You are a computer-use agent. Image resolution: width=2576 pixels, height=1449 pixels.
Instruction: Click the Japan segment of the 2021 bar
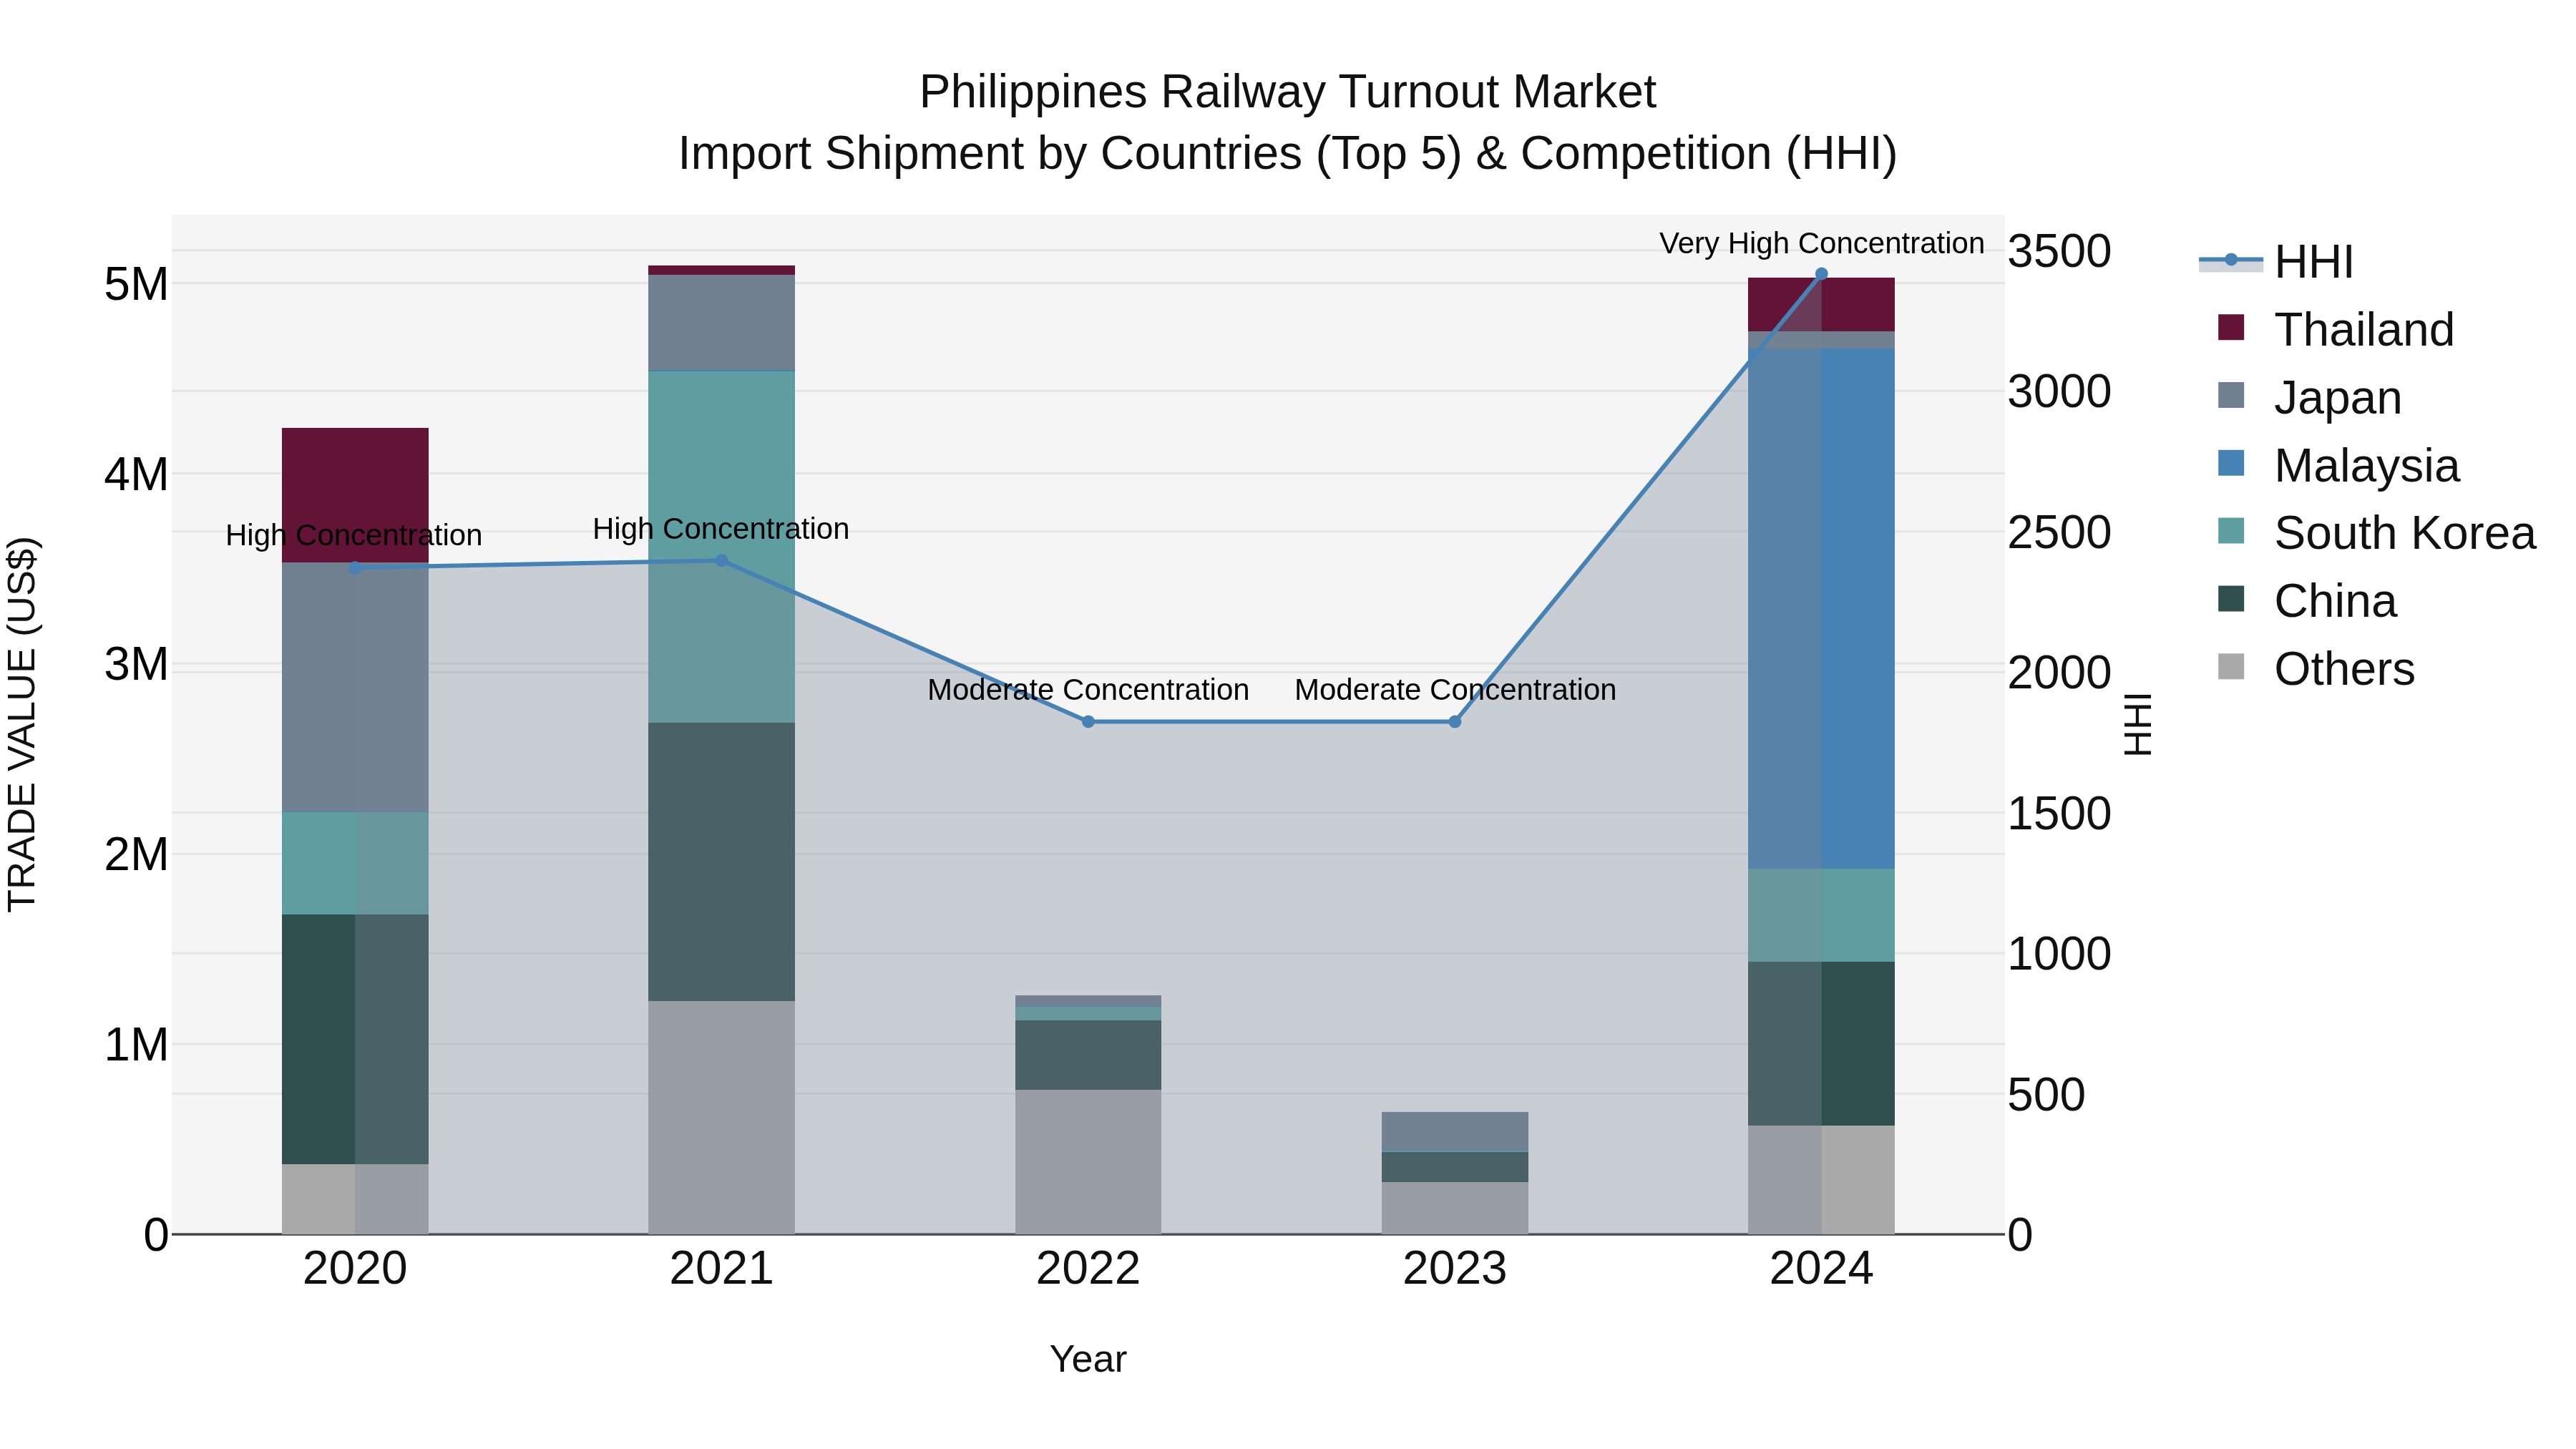click(721, 323)
